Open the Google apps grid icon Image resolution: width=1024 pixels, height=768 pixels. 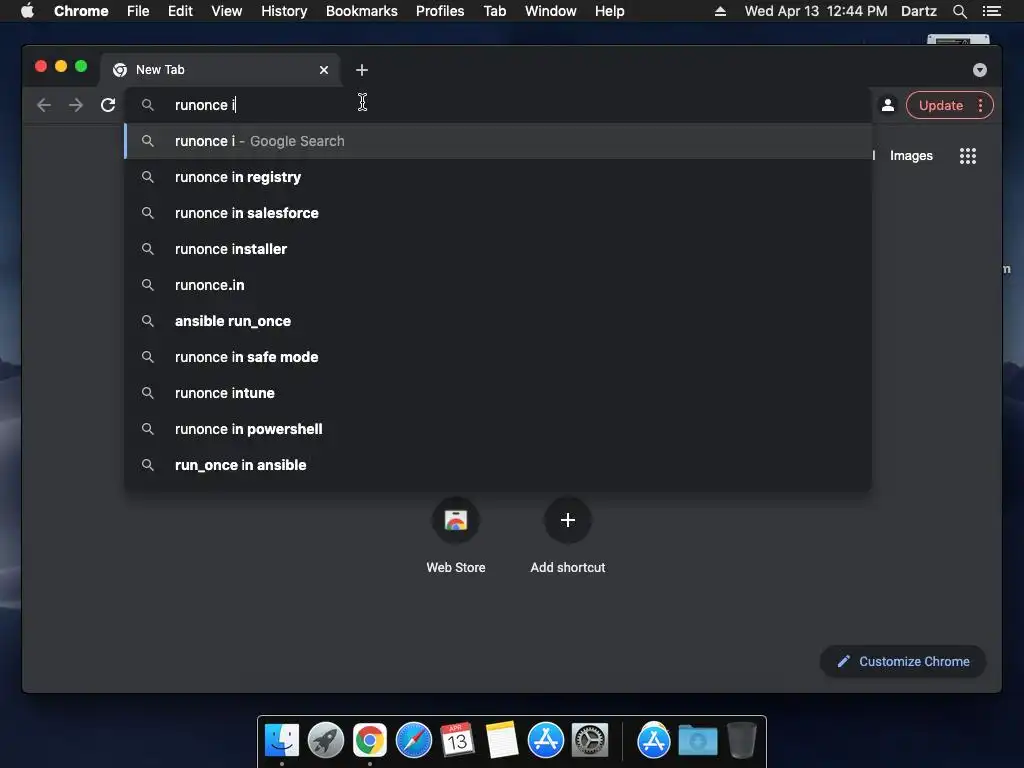point(968,155)
